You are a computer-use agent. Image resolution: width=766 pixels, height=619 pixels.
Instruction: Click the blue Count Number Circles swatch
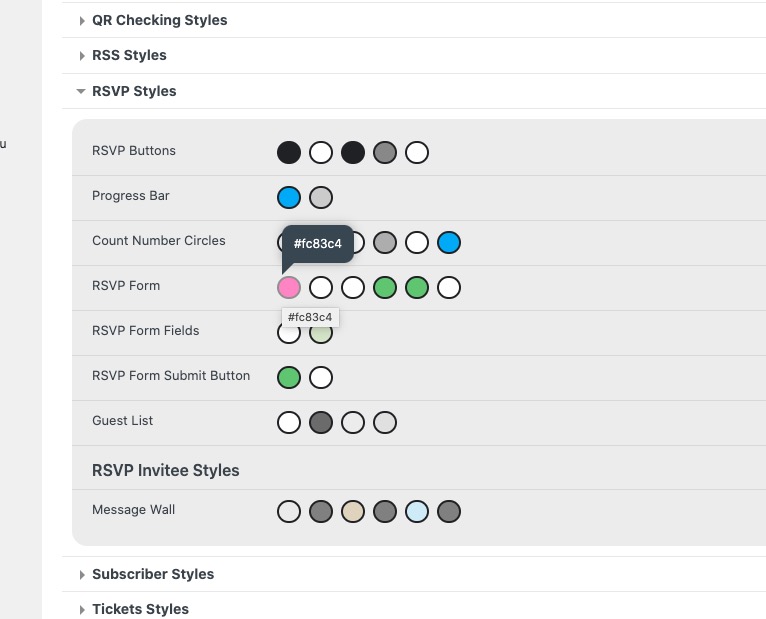point(449,243)
